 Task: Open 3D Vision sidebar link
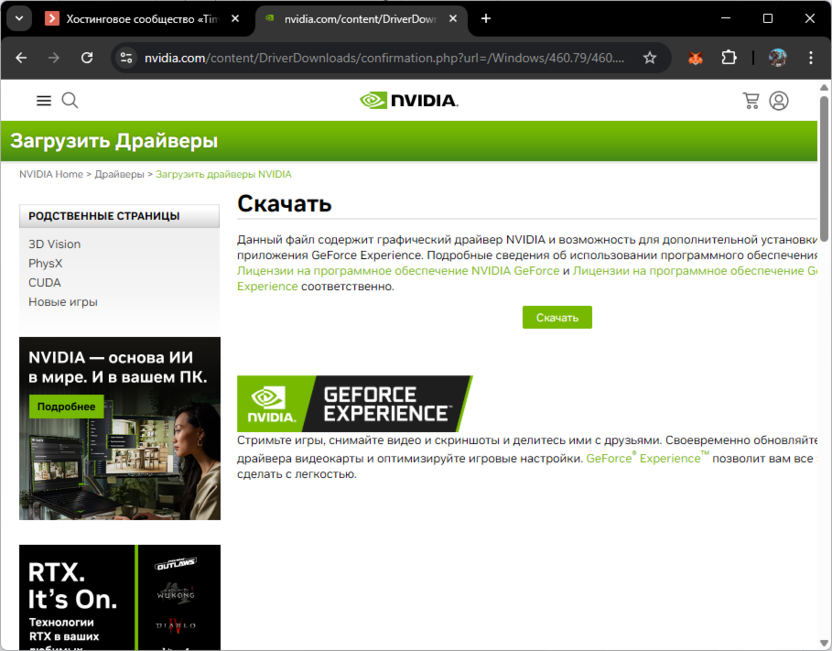55,244
